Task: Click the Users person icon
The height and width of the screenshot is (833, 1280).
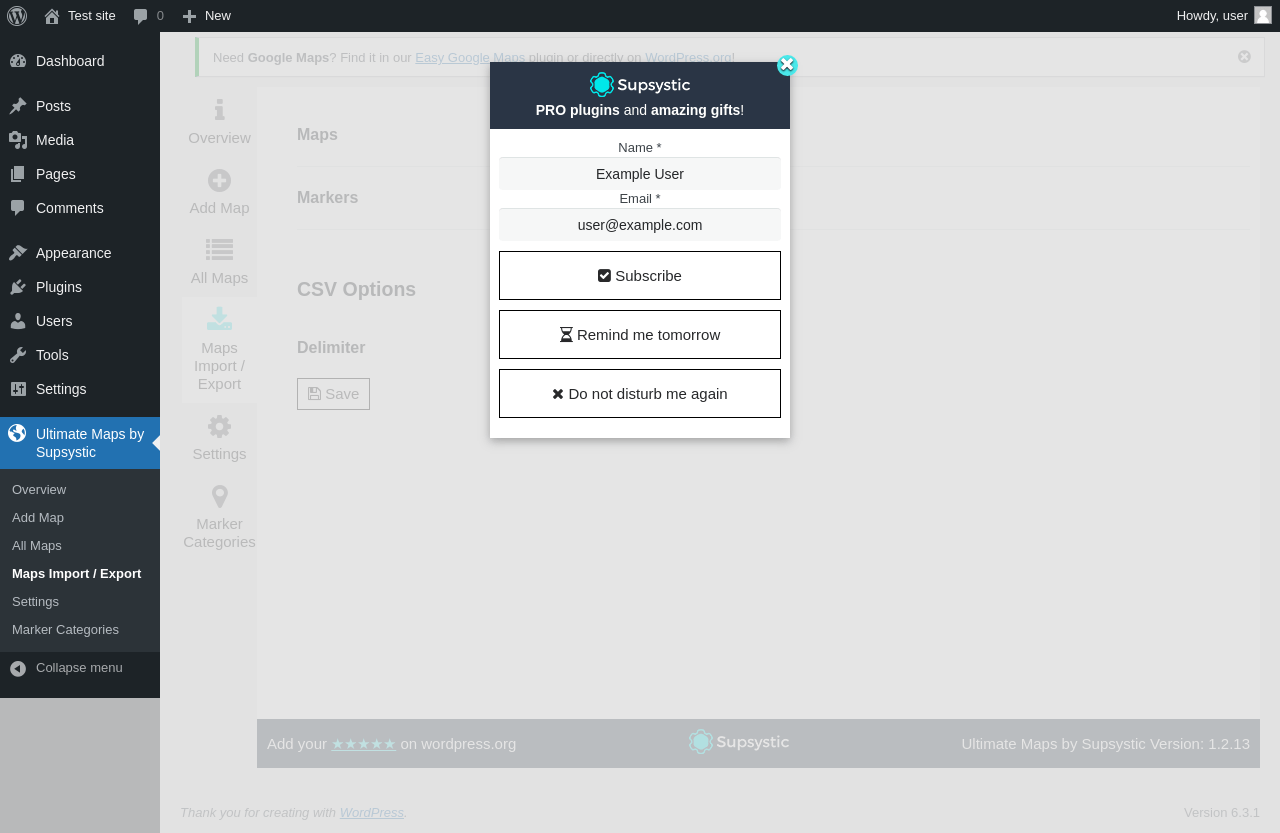Action: pyautogui.click(x=18, y=321)
